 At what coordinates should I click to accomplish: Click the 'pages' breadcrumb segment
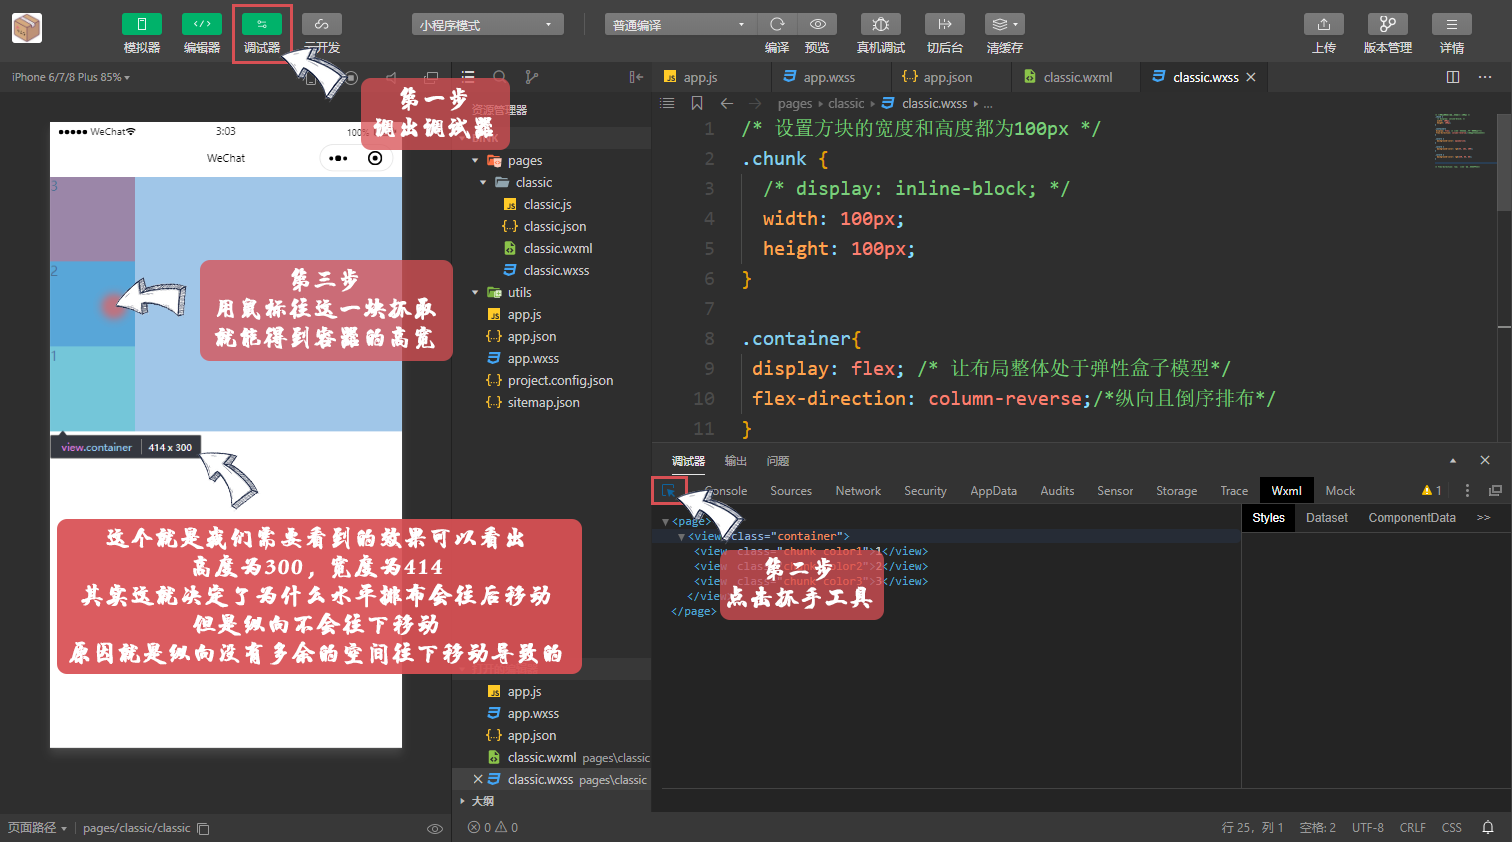[795, 103]
